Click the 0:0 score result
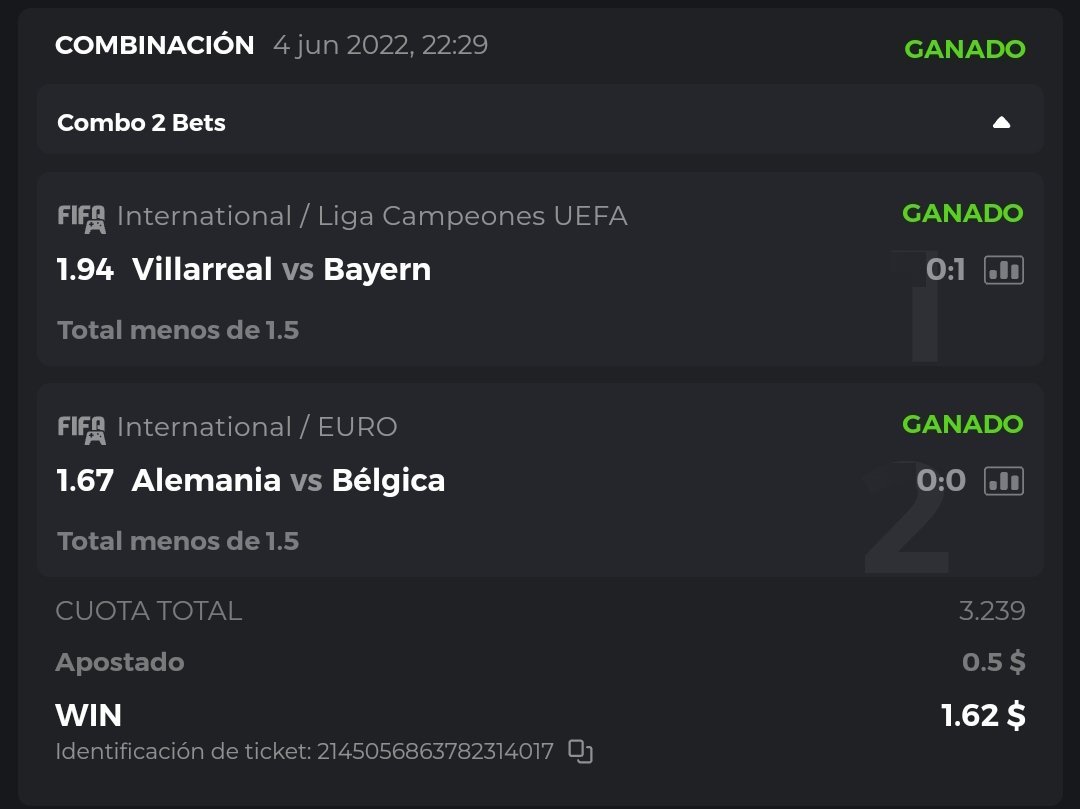This screenshot has height=809, width=1080. pyautogui.click(x=941, y=481)
